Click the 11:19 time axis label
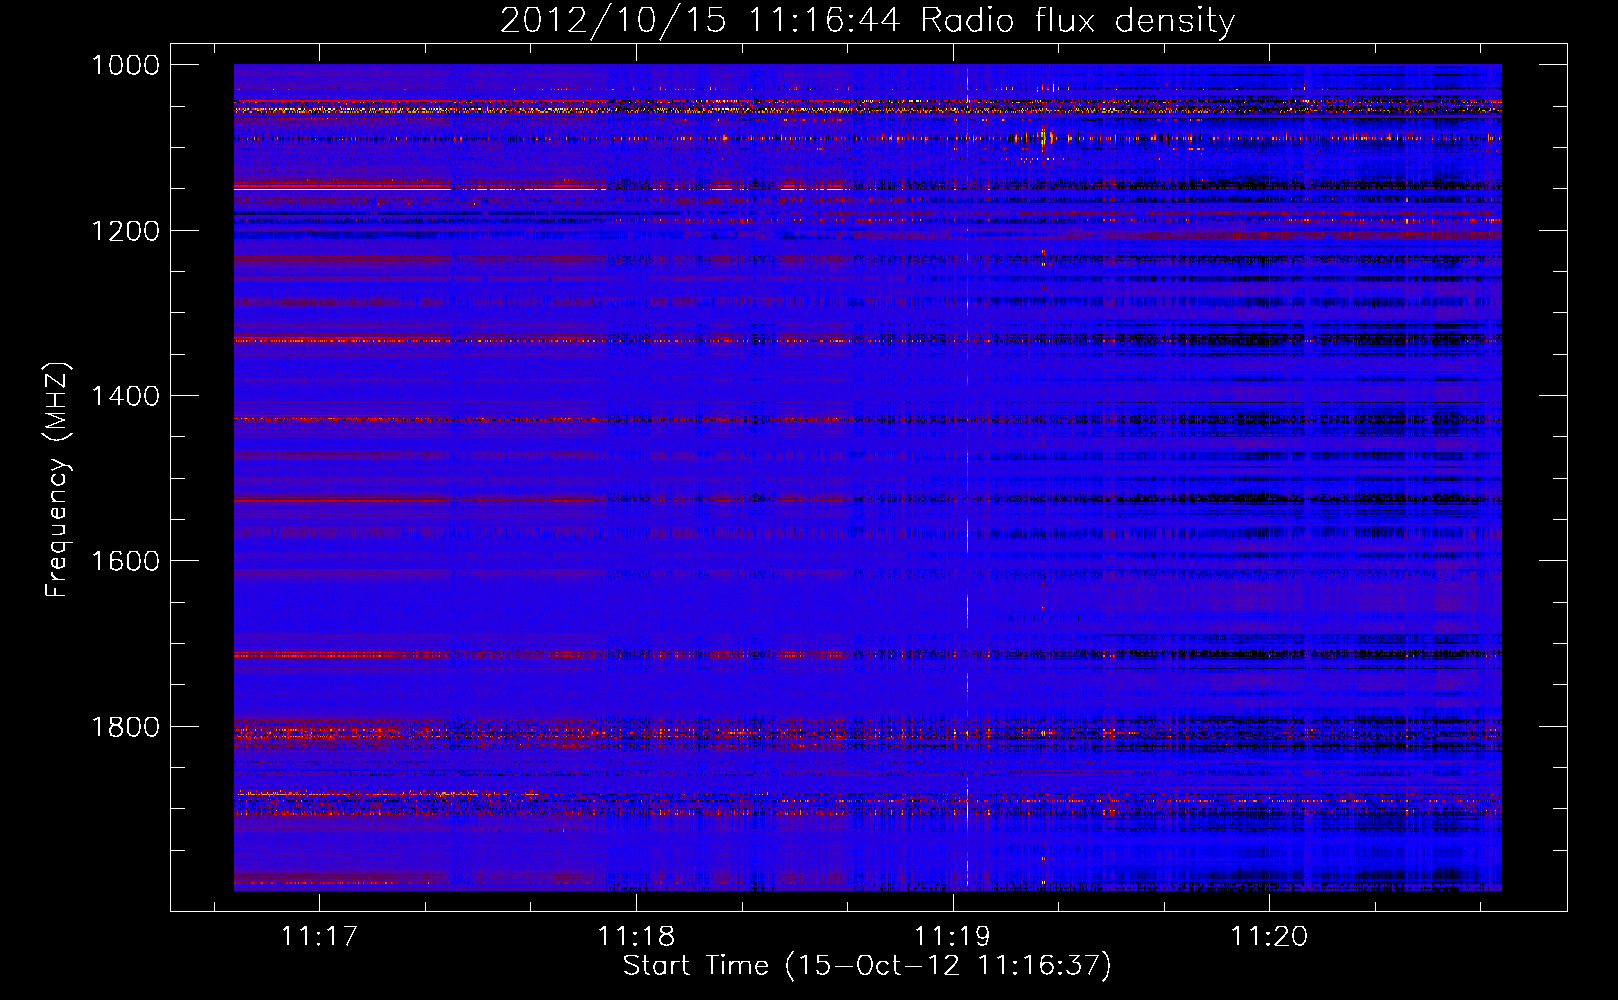The height and width of the screenshot is (1000, 1618). point(952,936)
